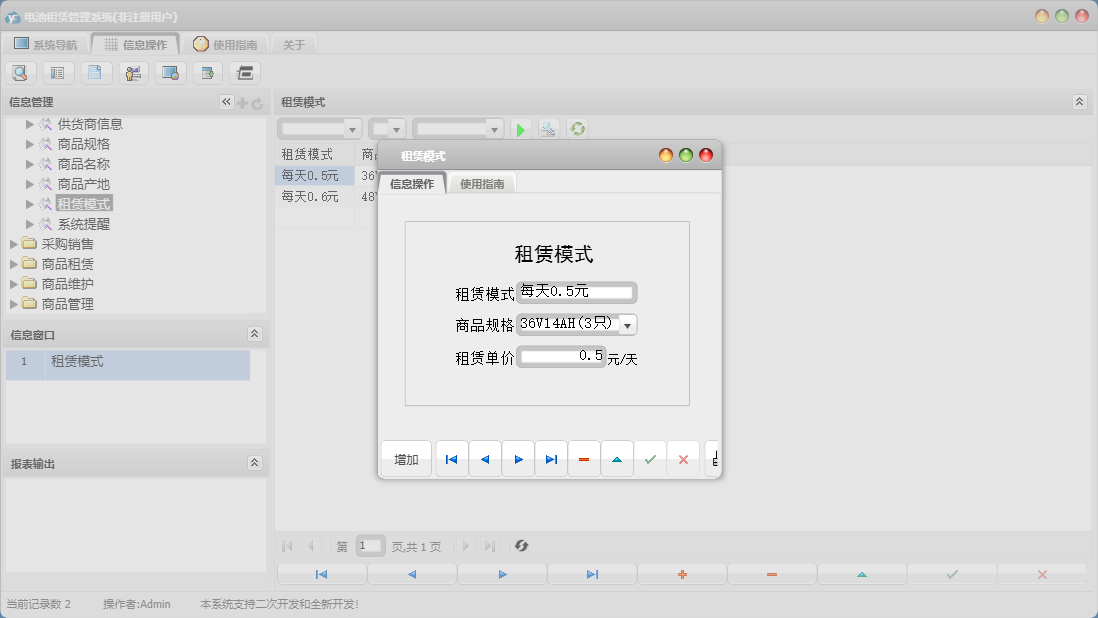
Task: Select 商品规格 in the tree
Action: [x=83, y=144]
